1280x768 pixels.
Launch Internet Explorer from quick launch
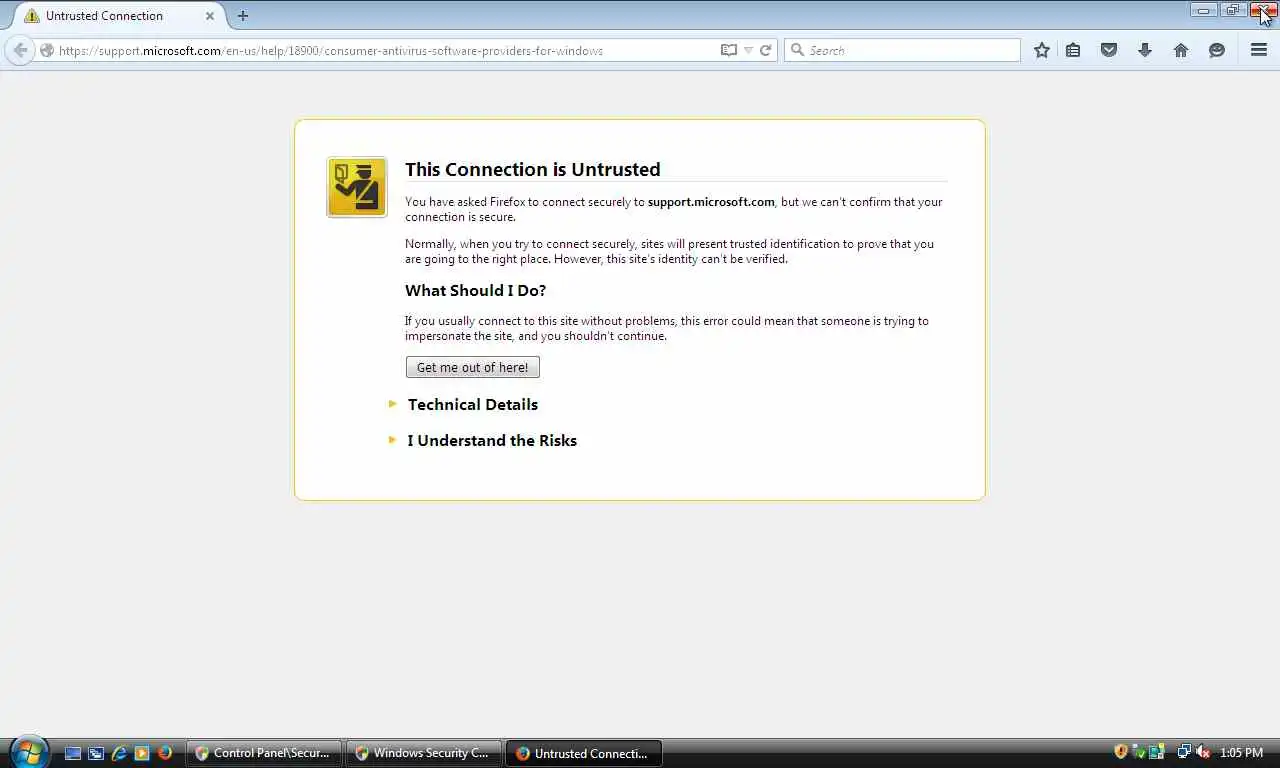[x=119, y=753]
